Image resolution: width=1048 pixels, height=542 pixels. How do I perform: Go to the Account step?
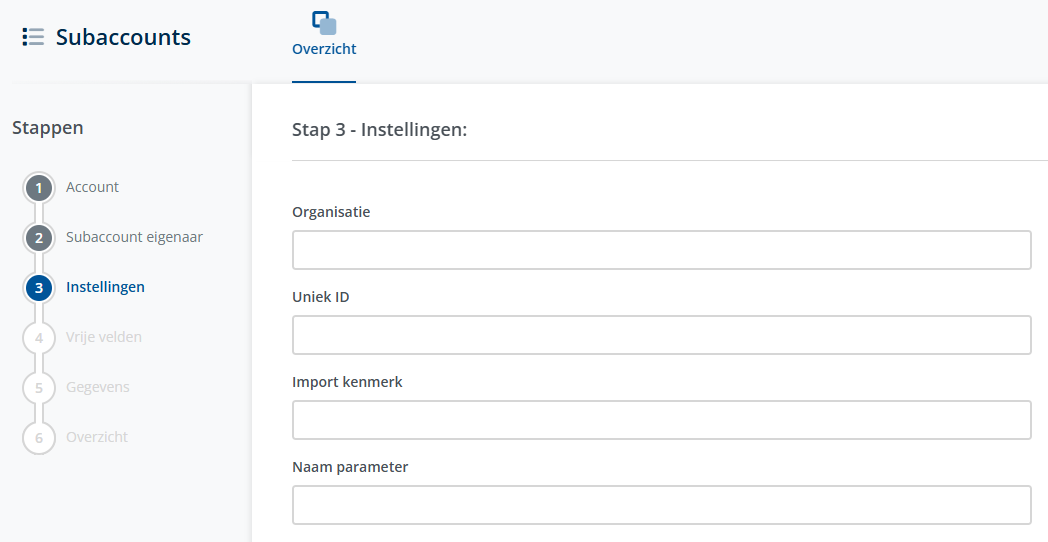click(92, 187)
